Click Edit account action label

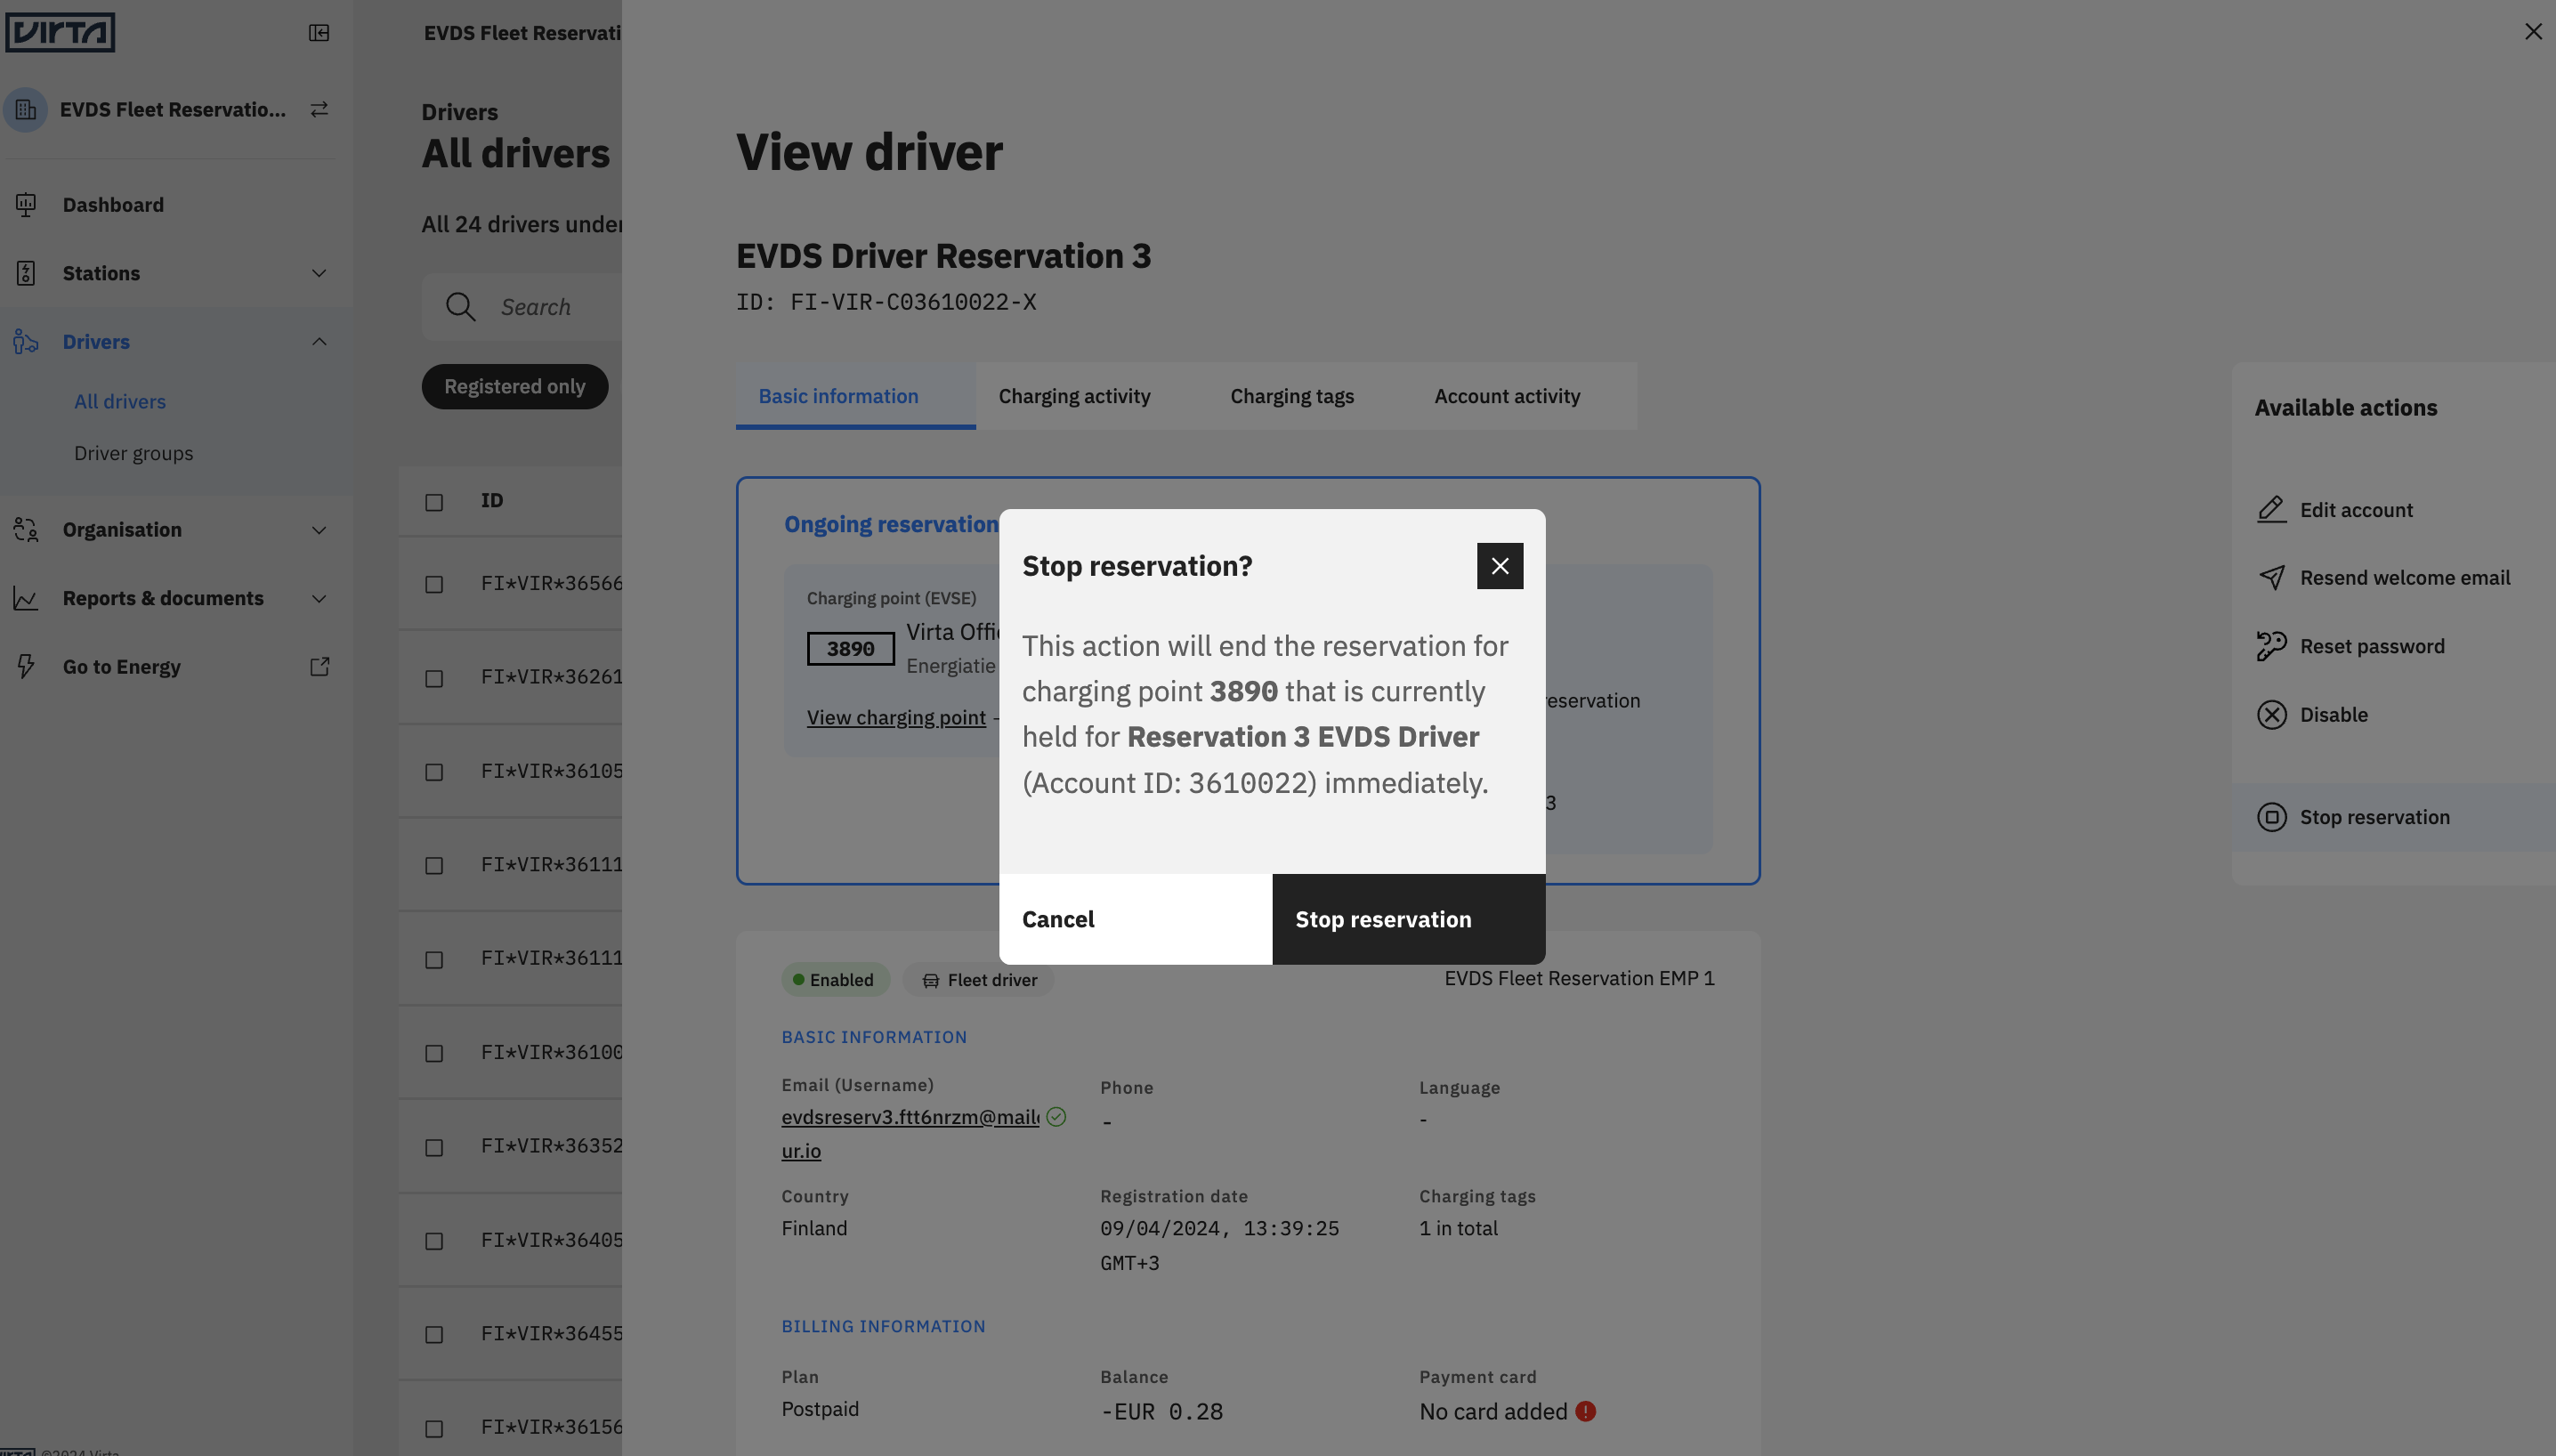pos(2356,510)
